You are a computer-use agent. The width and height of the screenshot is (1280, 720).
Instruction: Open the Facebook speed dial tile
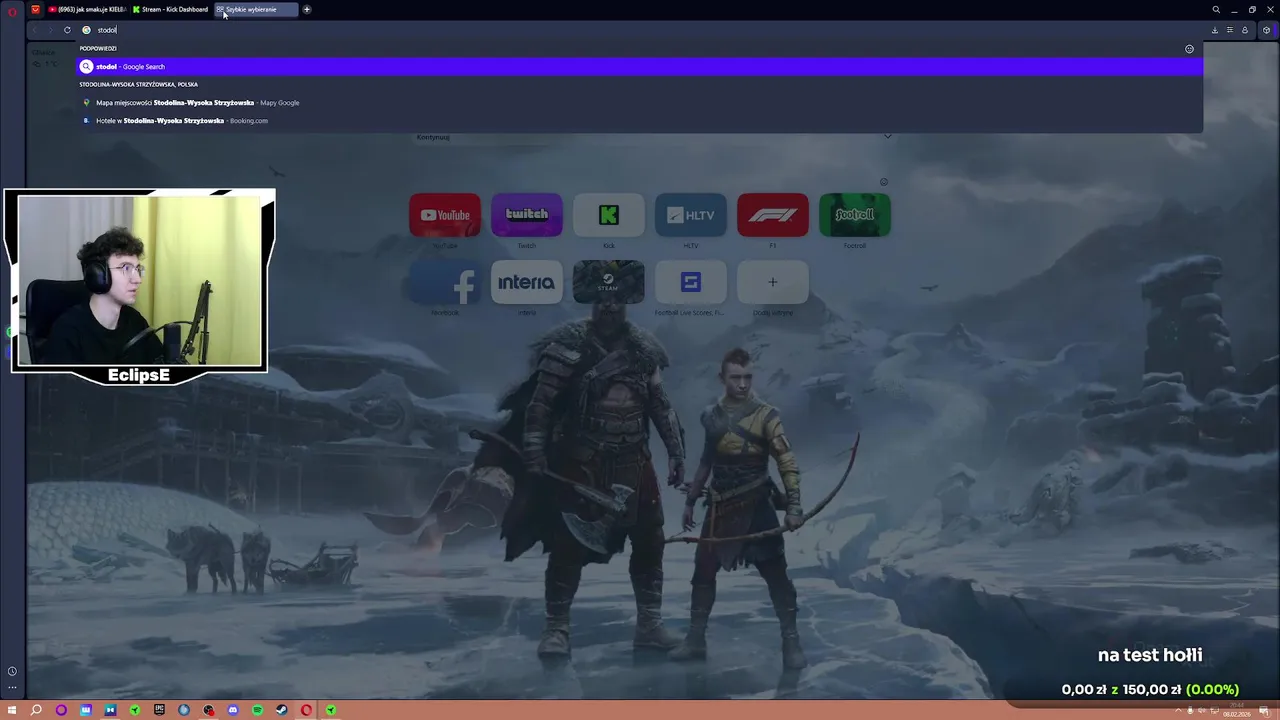[x=445, y=282]
